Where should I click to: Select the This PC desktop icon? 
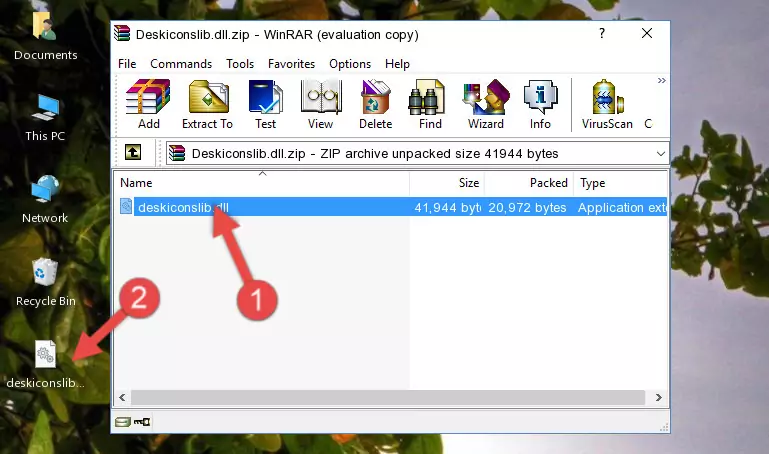point(45,118)
